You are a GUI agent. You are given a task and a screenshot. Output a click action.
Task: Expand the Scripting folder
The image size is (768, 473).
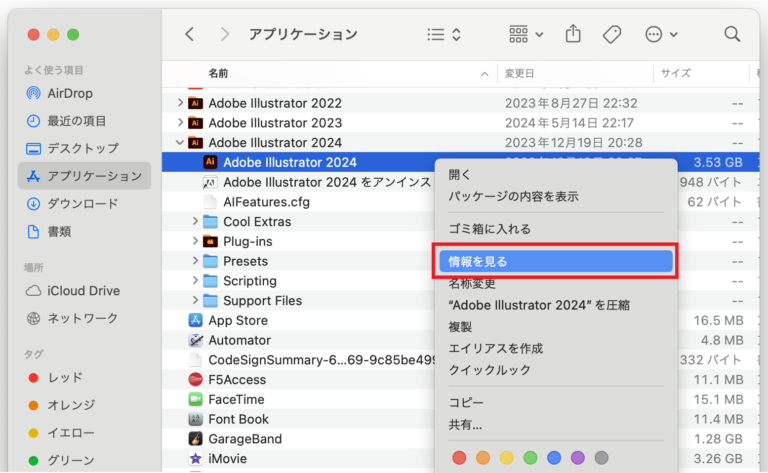pyautogui.click(x=194, y=281)
